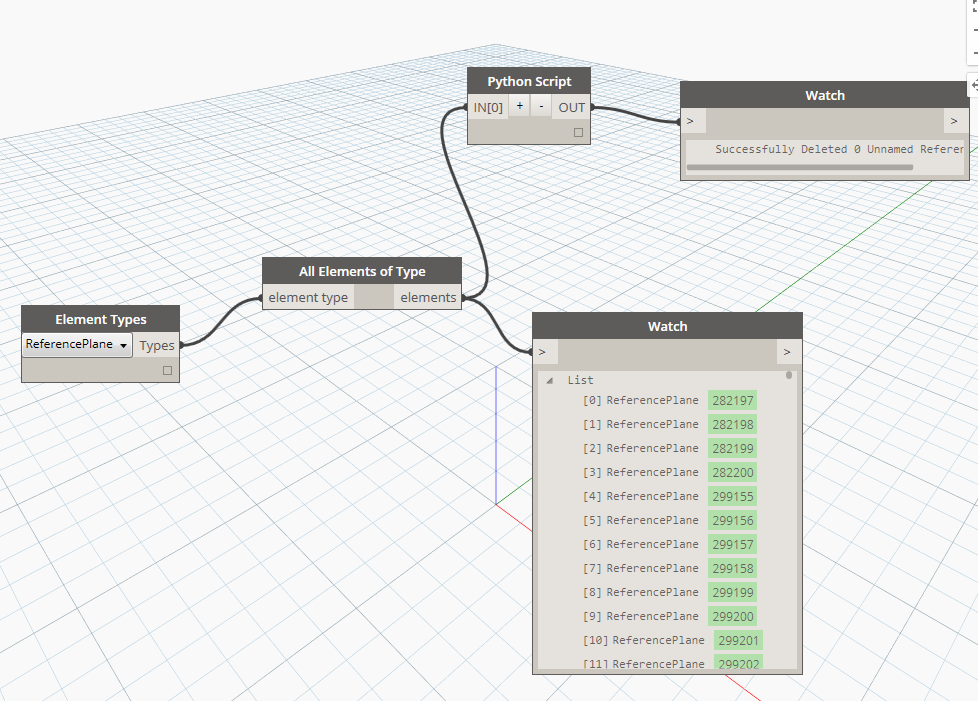Collapse the List tree in the Watch node
Screen dimensions: 978x701
pos(550,380)
